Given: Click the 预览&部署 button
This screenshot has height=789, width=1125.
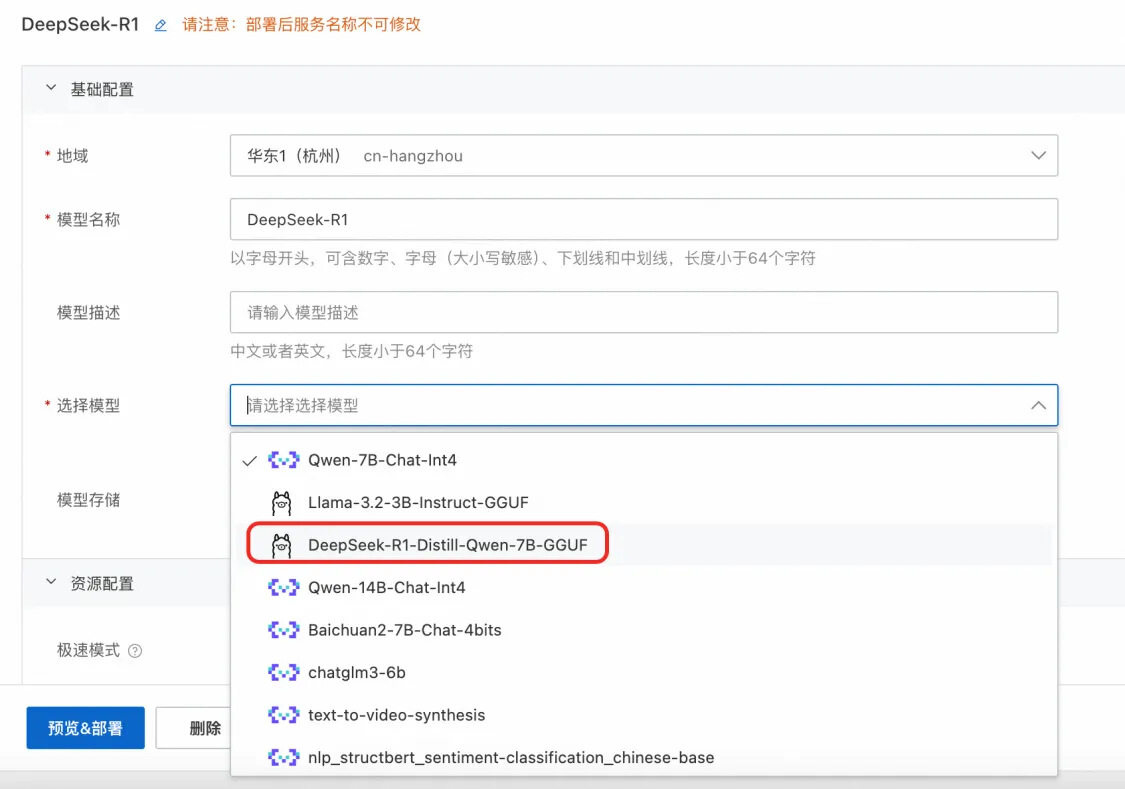Looking at the screenshot, I should tap(85, 728).
